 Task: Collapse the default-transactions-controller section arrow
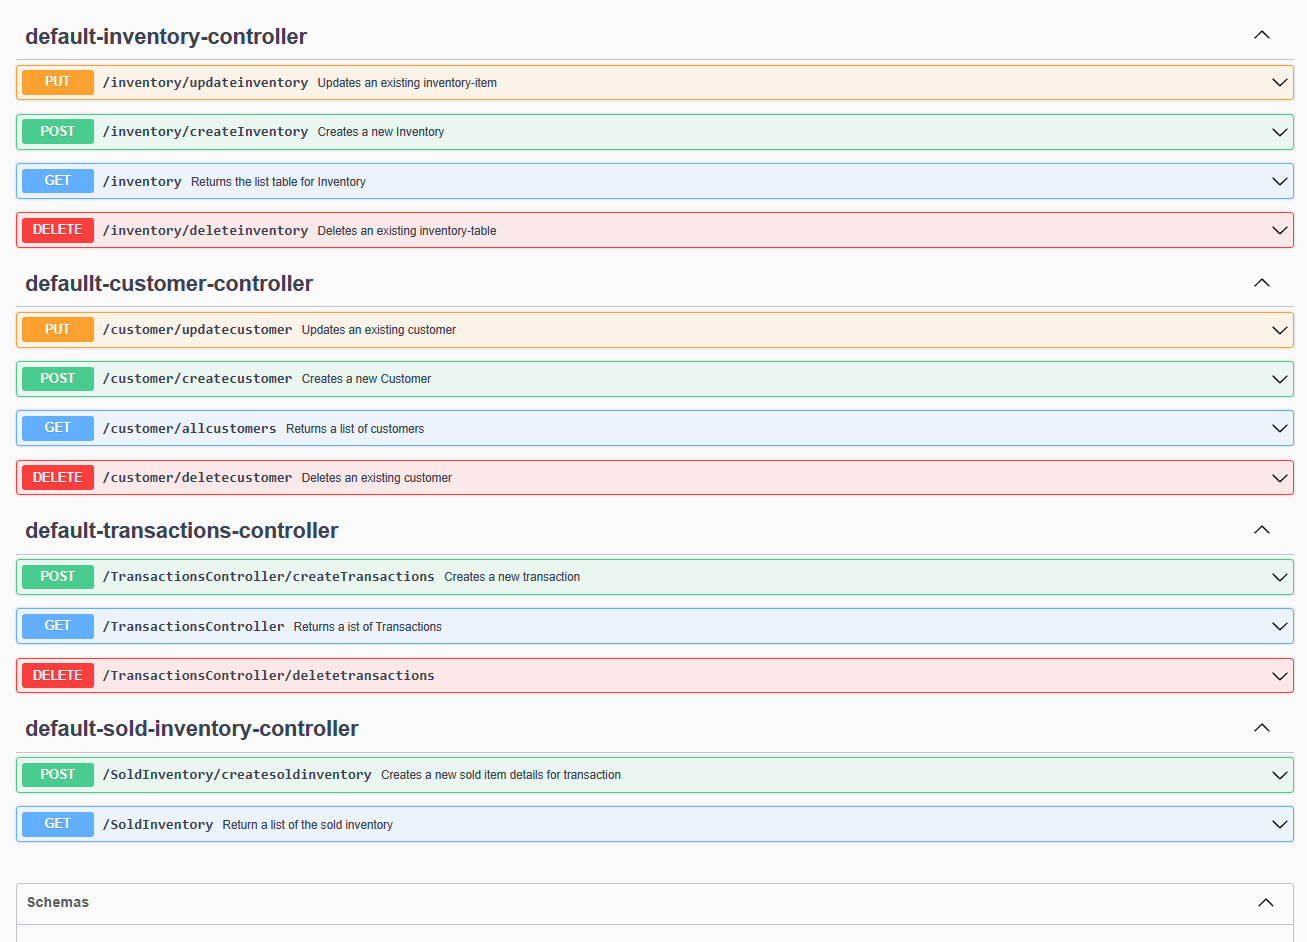[1261, 530]
